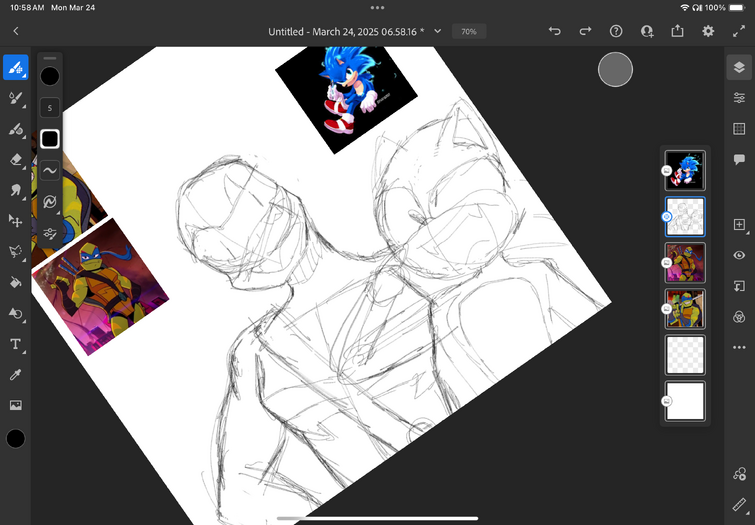Select the Live brushes tool

coord(15,98)
